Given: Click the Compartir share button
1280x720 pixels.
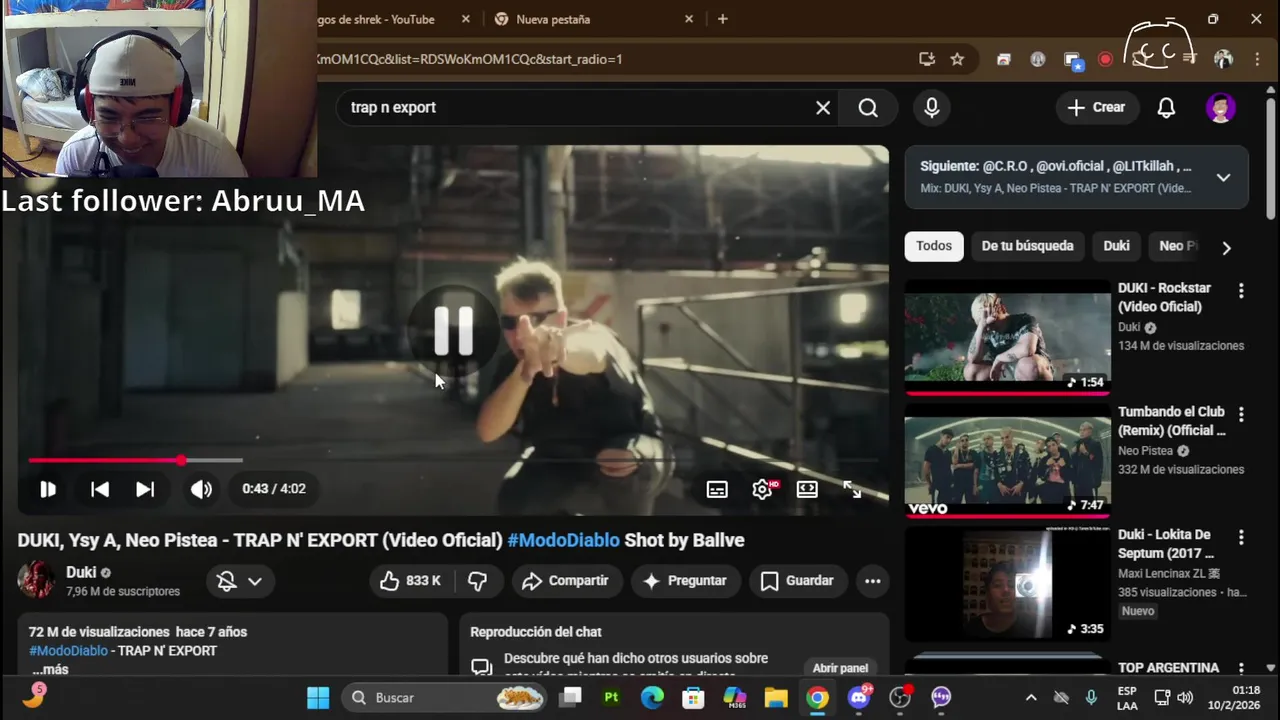Looking at the screenshot, I should pos(565,581).
